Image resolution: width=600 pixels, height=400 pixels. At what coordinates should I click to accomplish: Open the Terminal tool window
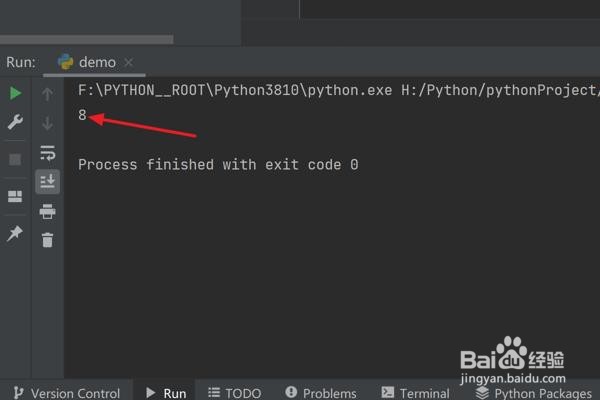pyautogui.click(x=414, y=393)
